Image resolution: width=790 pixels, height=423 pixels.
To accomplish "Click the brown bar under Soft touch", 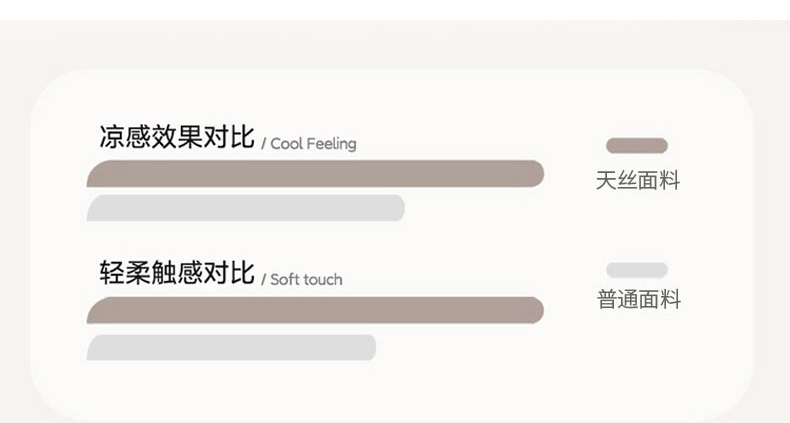I will [x=315, y=310].
